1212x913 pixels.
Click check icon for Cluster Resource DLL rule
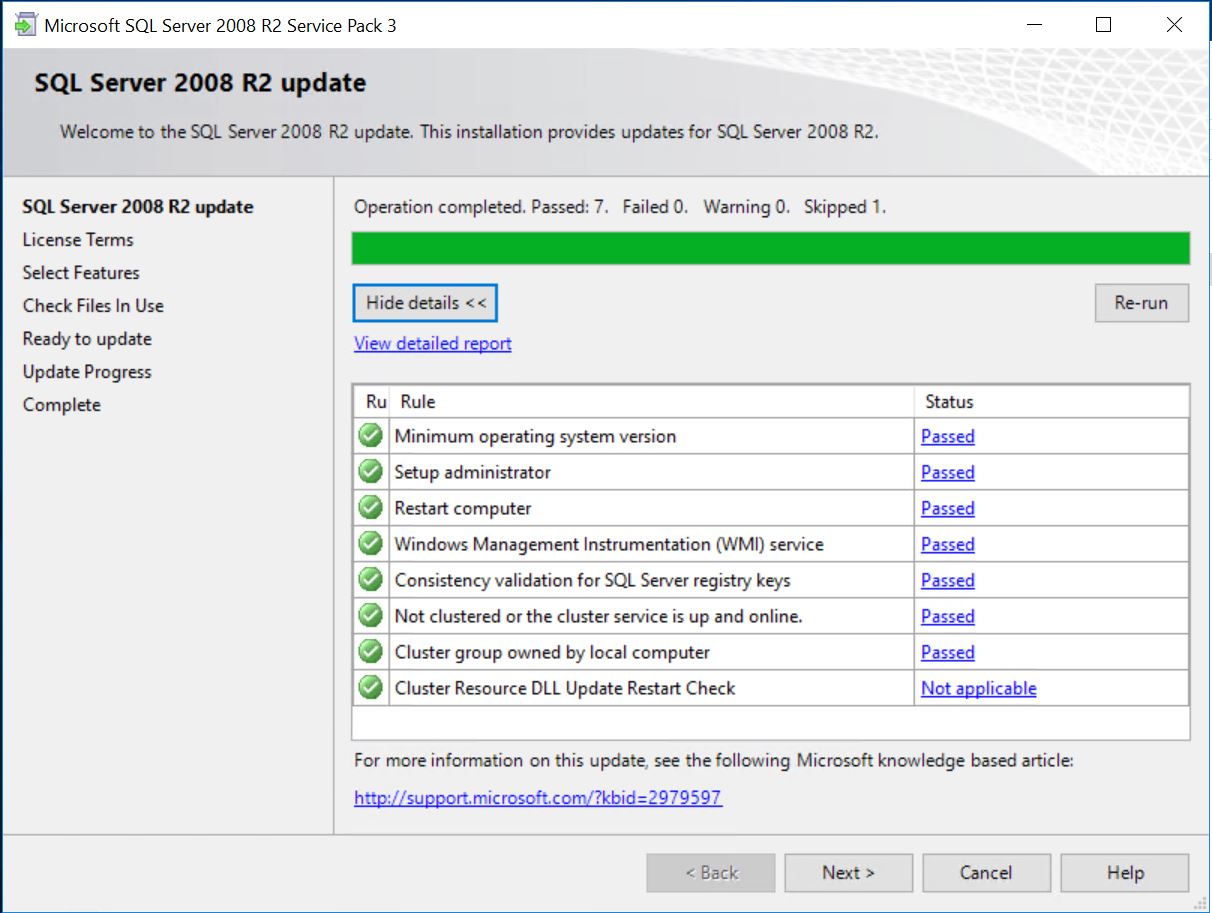[x=371, y=688]
